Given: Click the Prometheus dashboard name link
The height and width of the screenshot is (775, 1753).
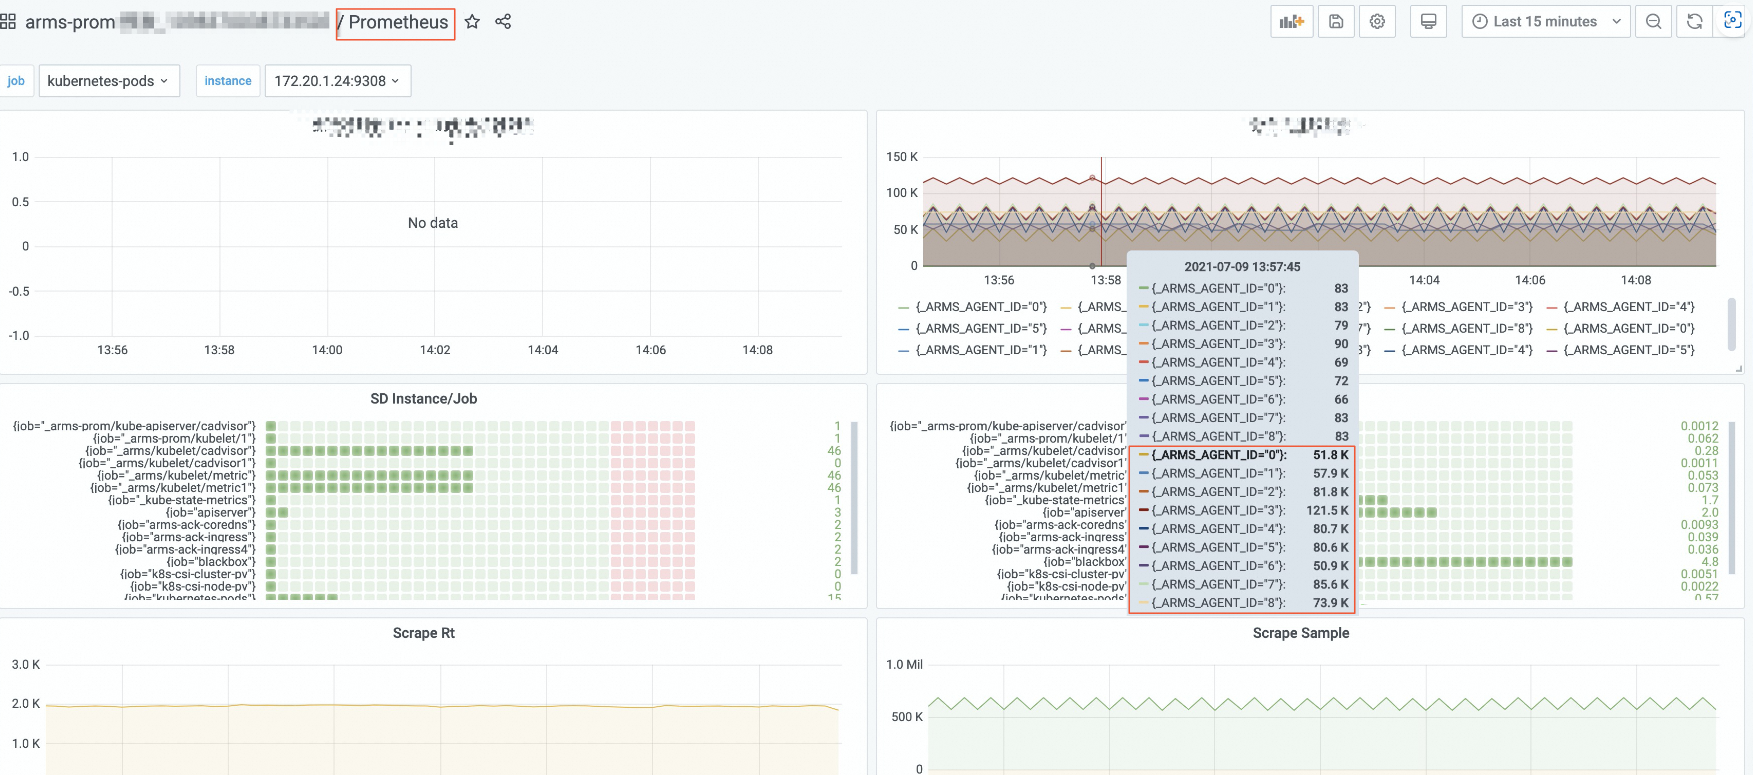Looking at the screenshot, I should [x=397, y=23].
